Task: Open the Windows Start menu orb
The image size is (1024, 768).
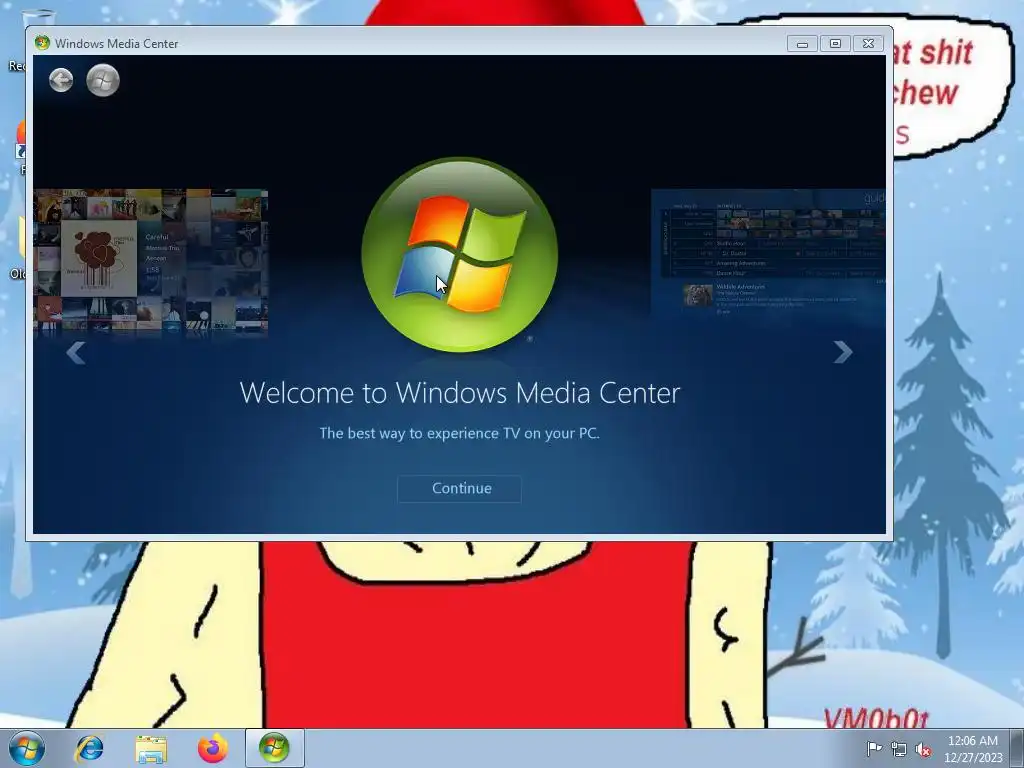Action: [27, 748]
